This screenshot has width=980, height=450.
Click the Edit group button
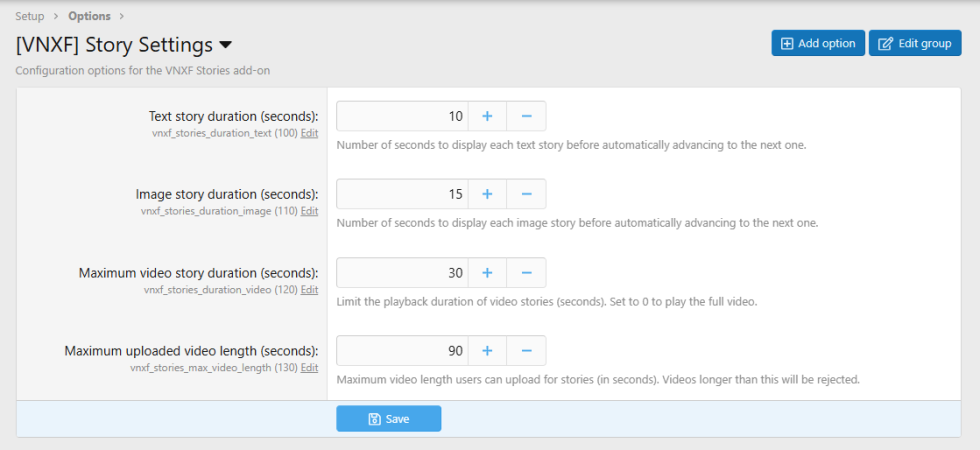click(914, 43)
